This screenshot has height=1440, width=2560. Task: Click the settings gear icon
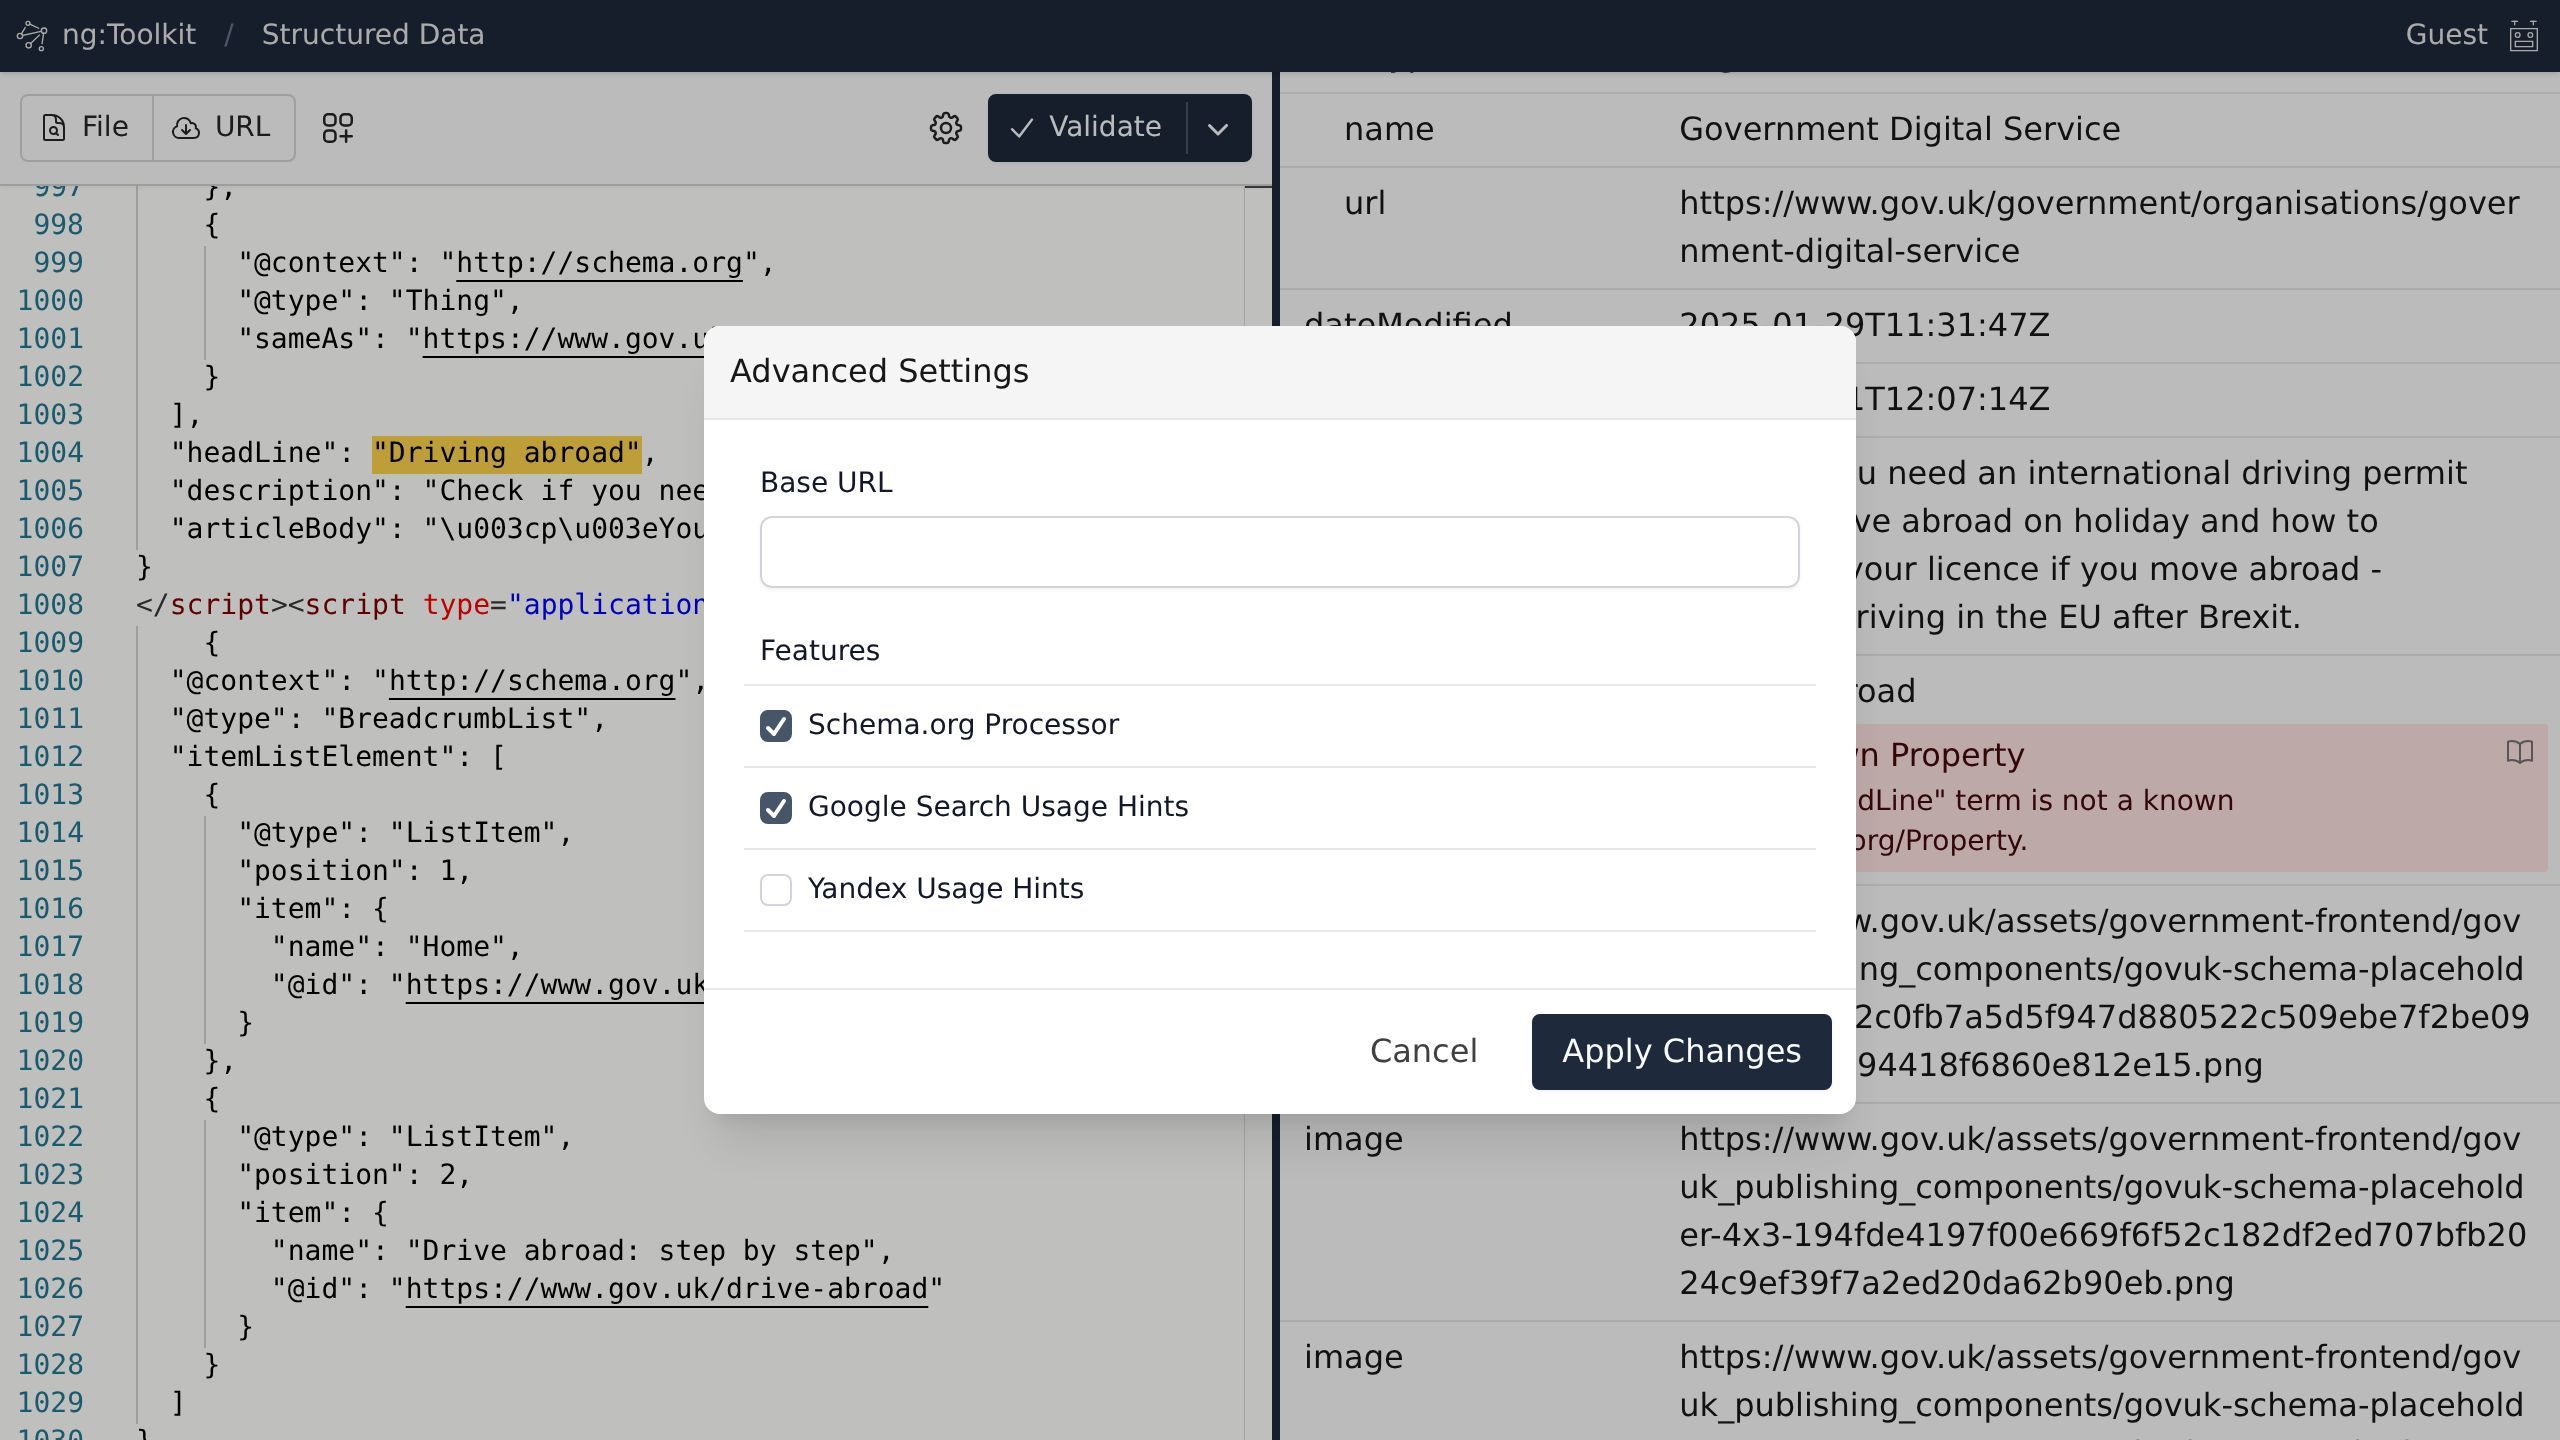point(945,128)
